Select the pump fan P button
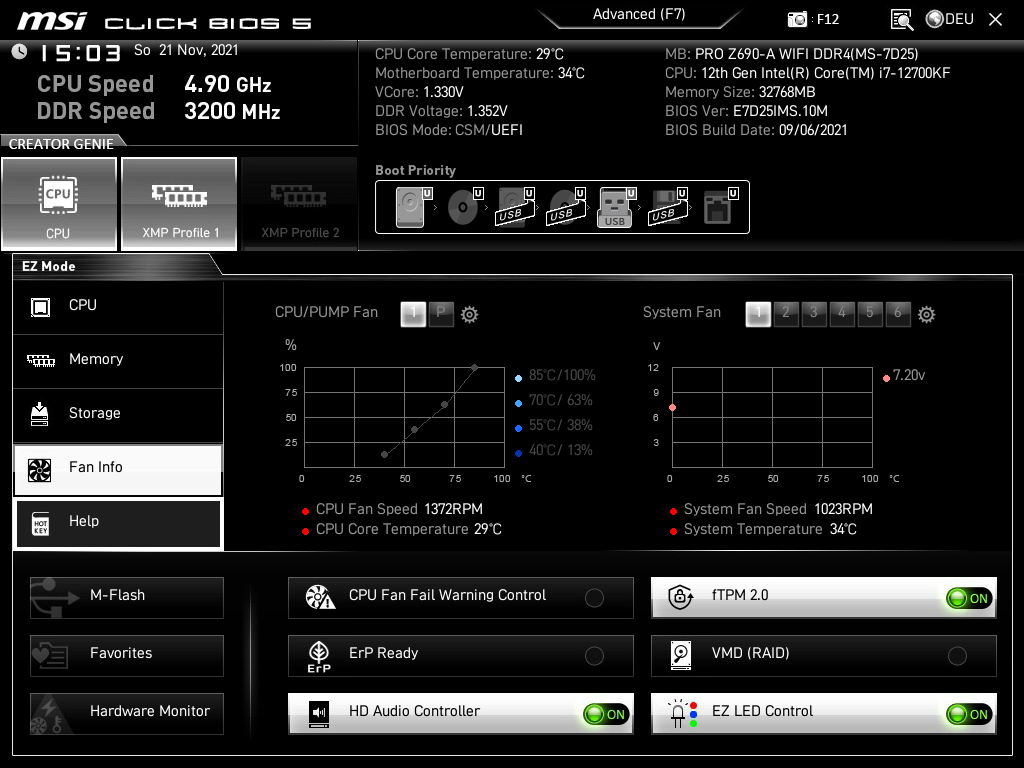 click(441, 313)
